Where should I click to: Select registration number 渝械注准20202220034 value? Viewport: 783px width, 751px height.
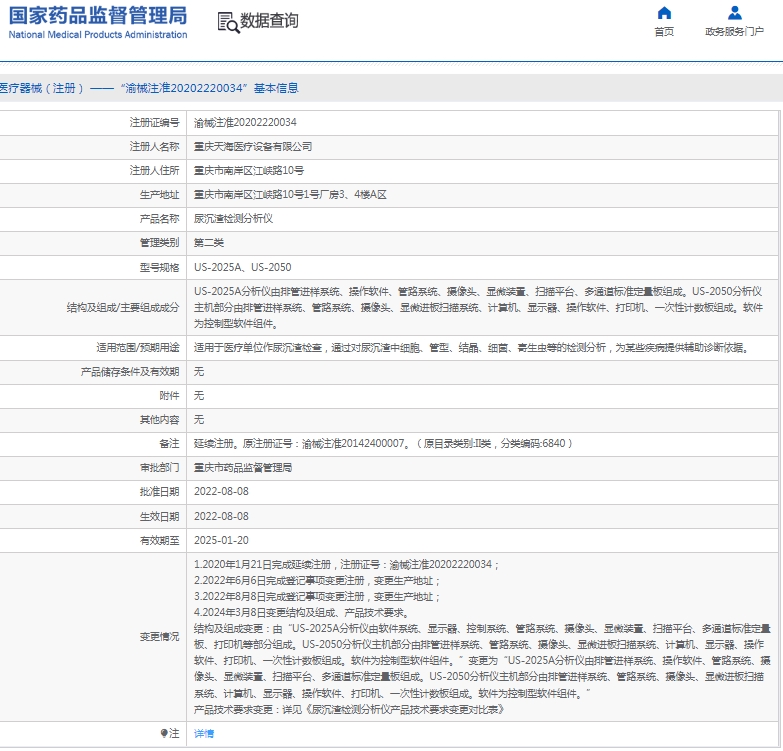245,122
